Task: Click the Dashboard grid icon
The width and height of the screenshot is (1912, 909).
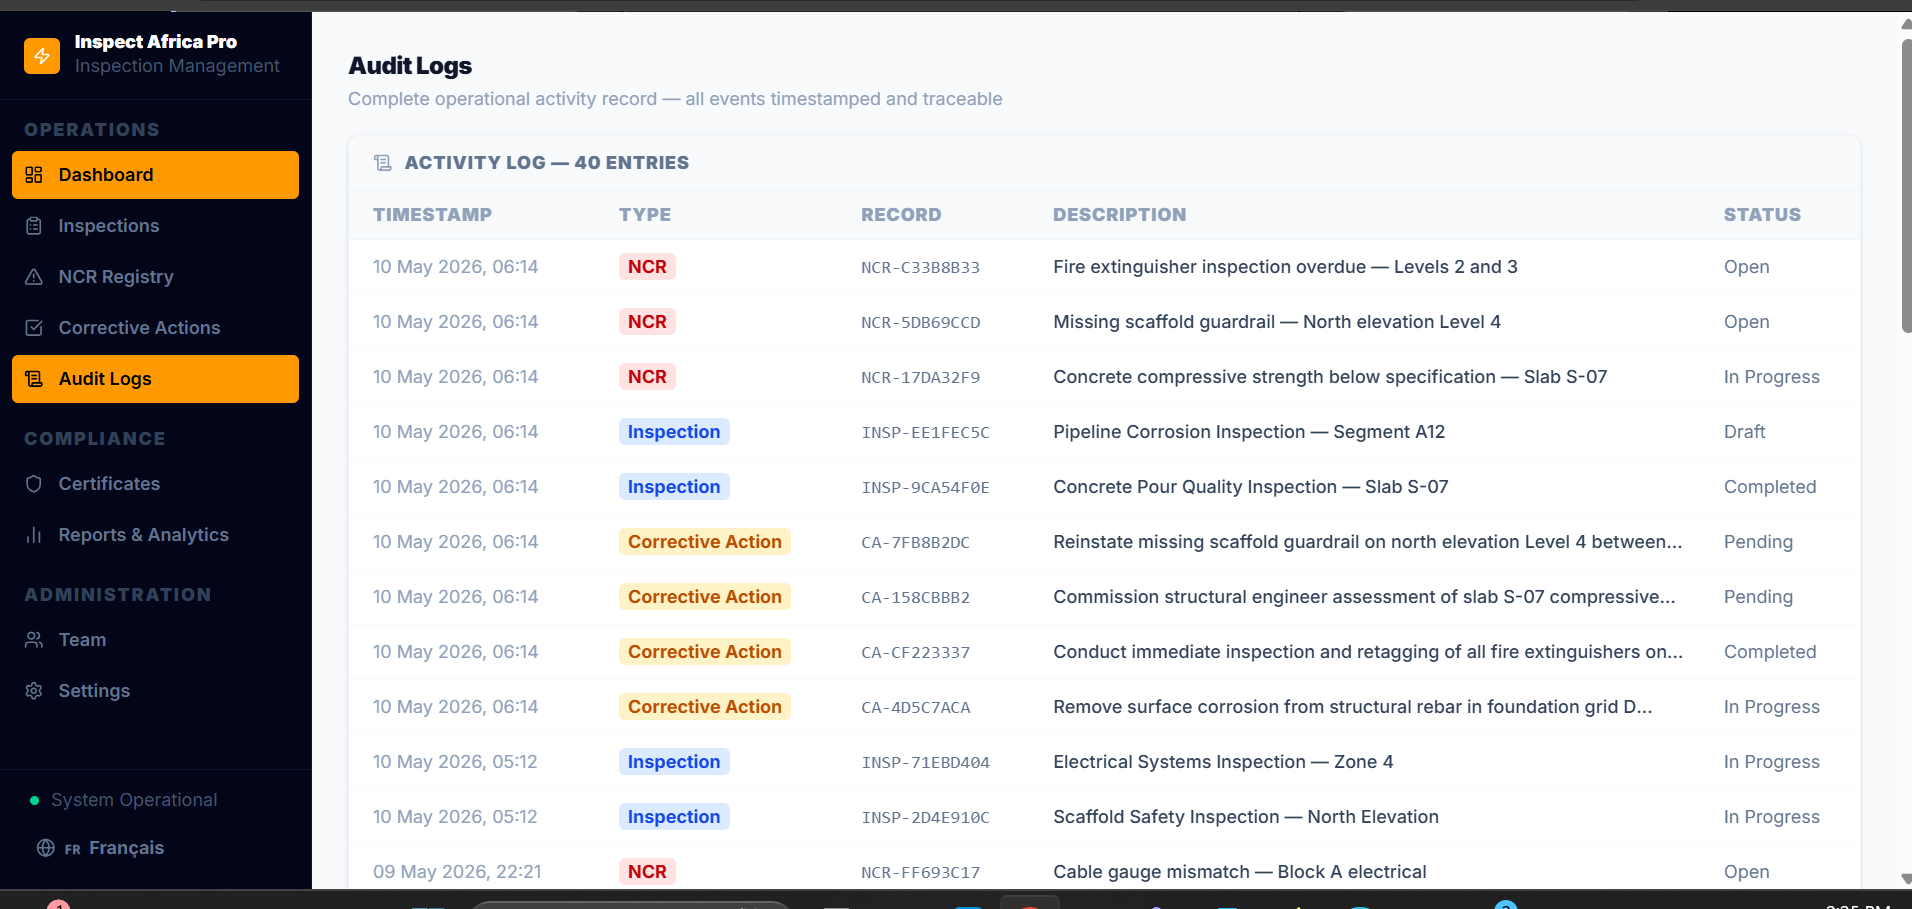Action: [x=34, y=175]
